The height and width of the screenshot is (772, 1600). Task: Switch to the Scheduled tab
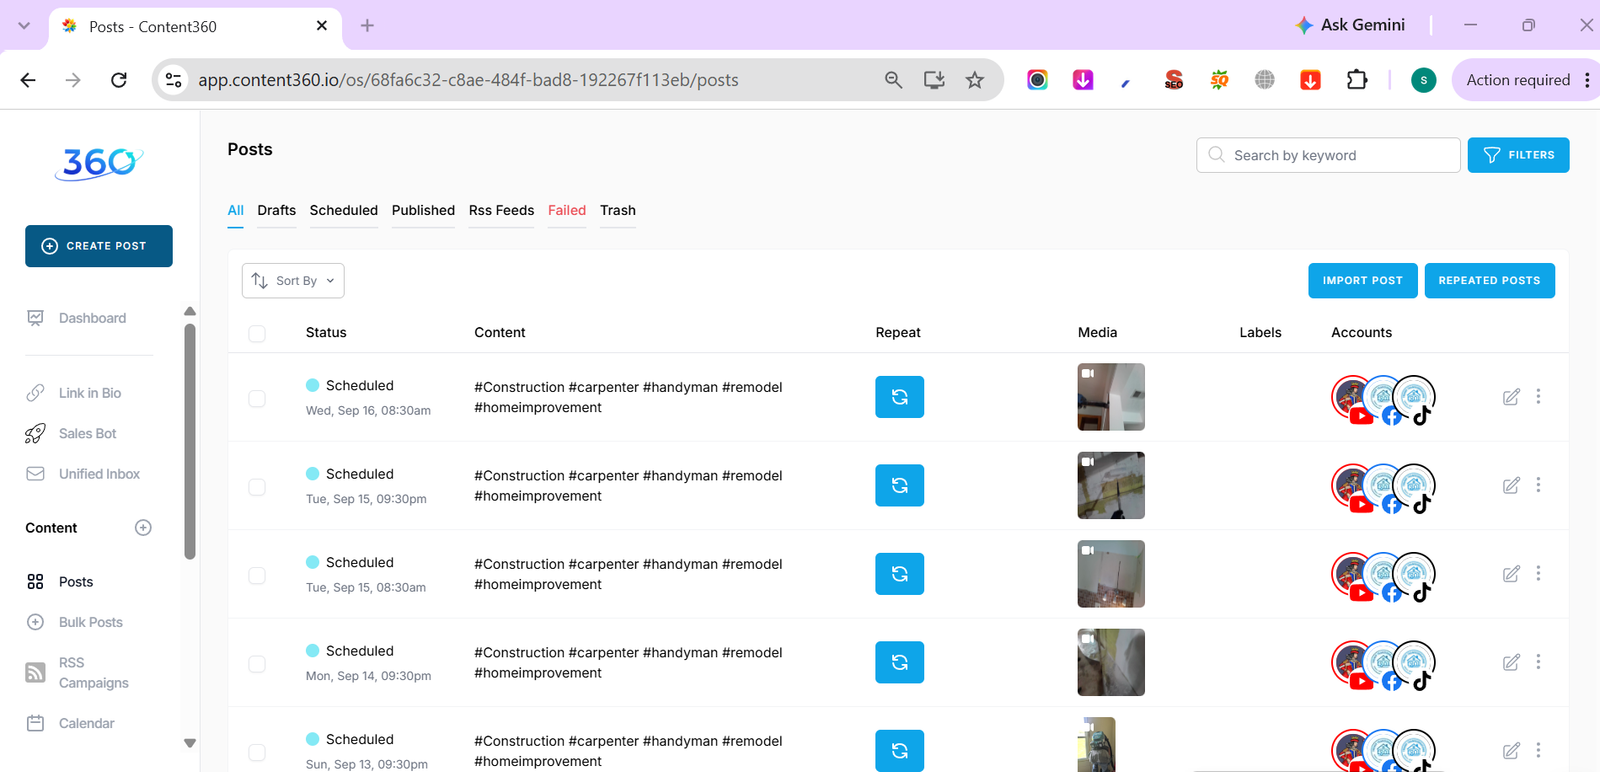pyautogui.click(x=344, y=210)
